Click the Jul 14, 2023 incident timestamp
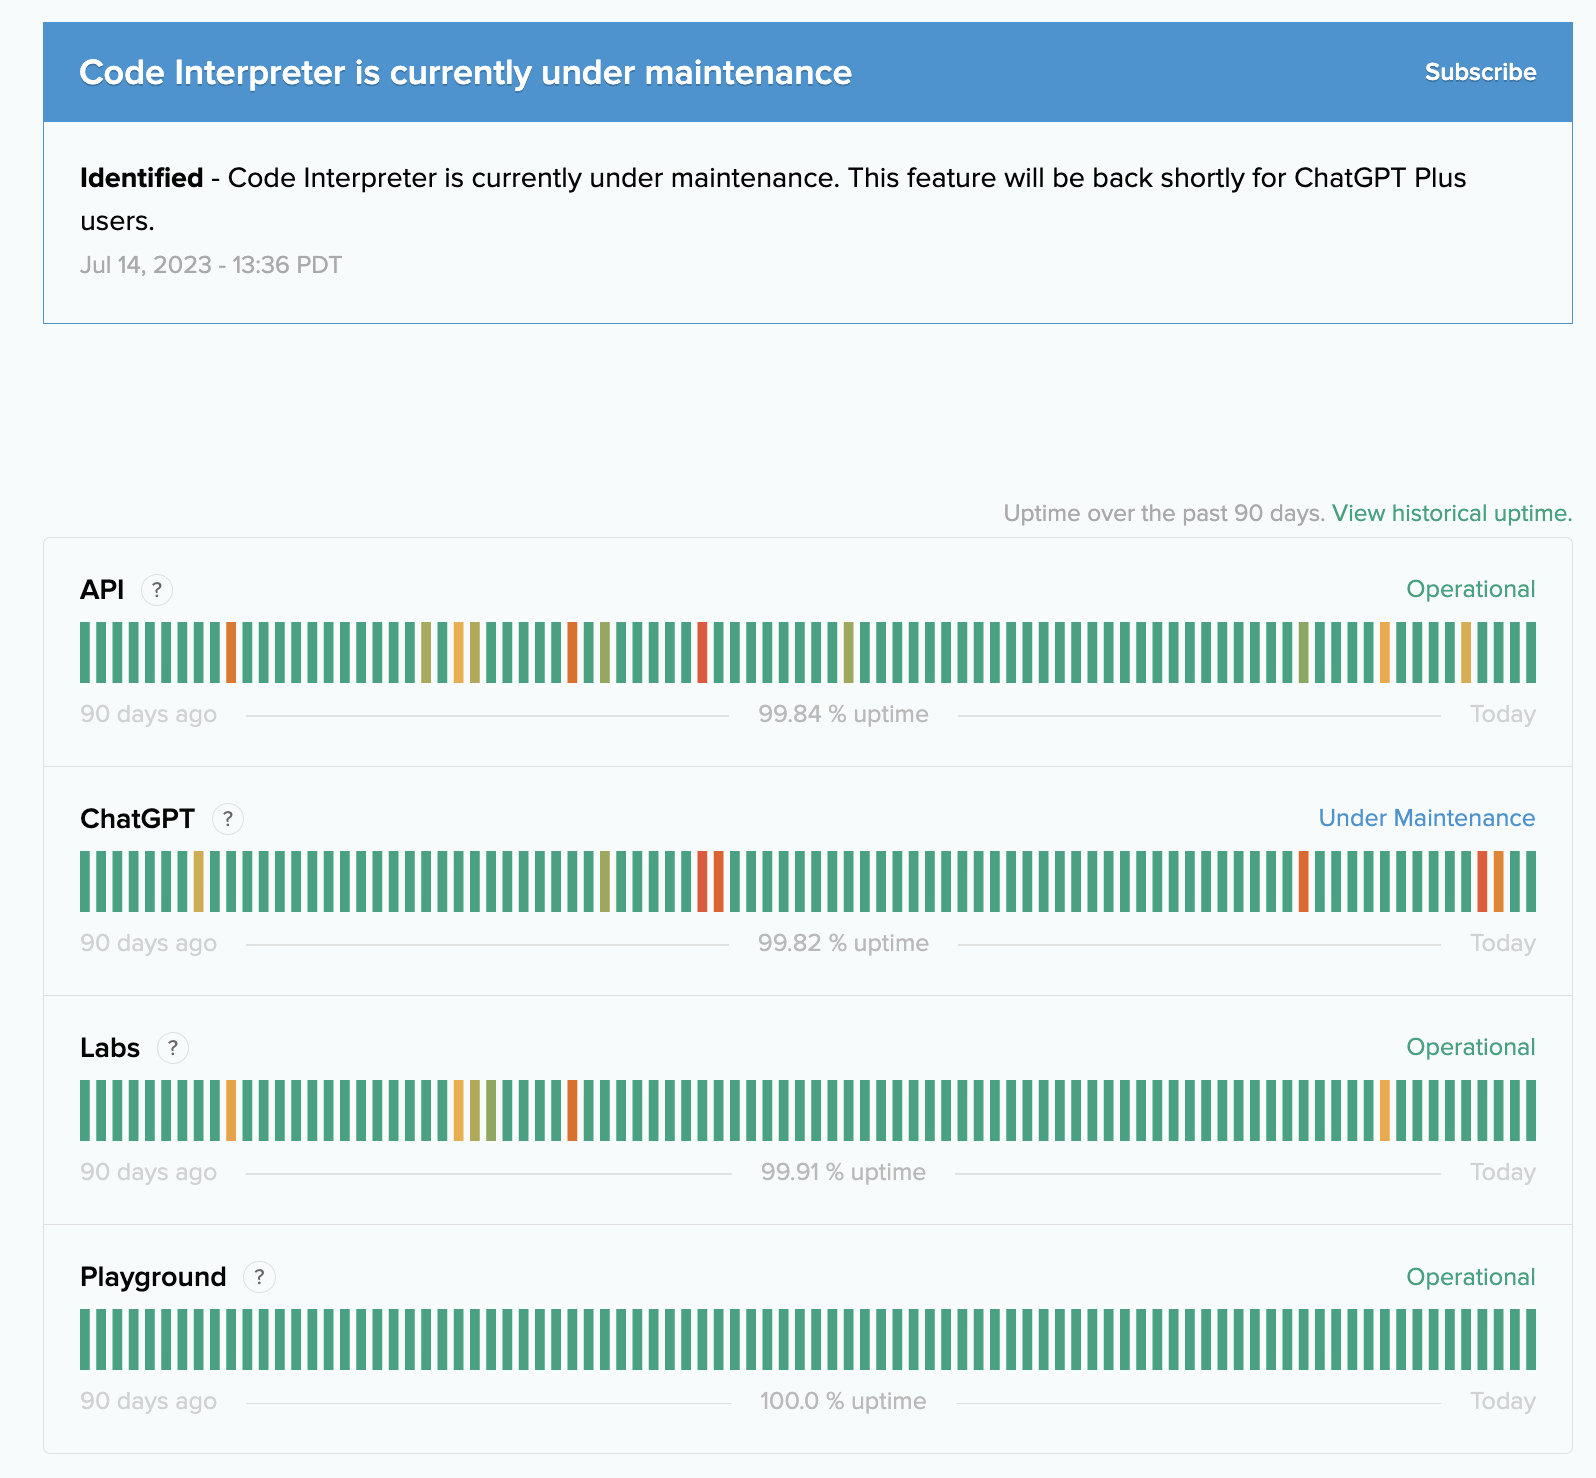Image resolution: width=1596 pixels, height=1478 pixels. pos(211,265)
